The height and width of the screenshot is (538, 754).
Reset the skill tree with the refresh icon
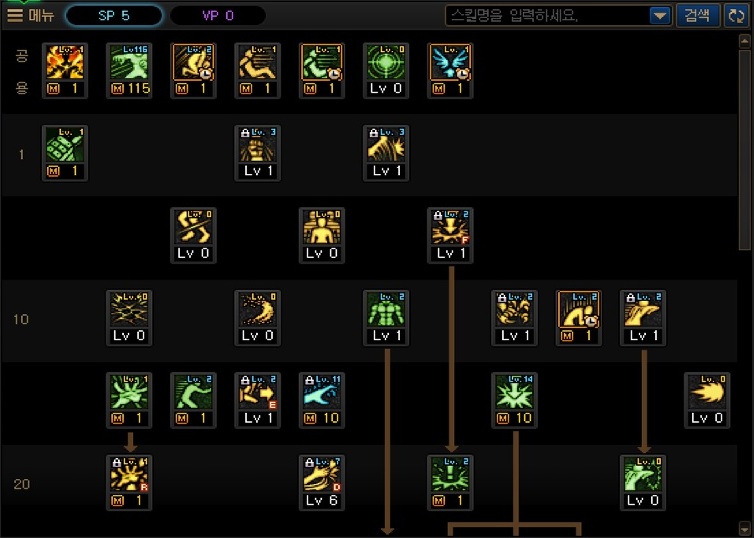coord(736,15)
